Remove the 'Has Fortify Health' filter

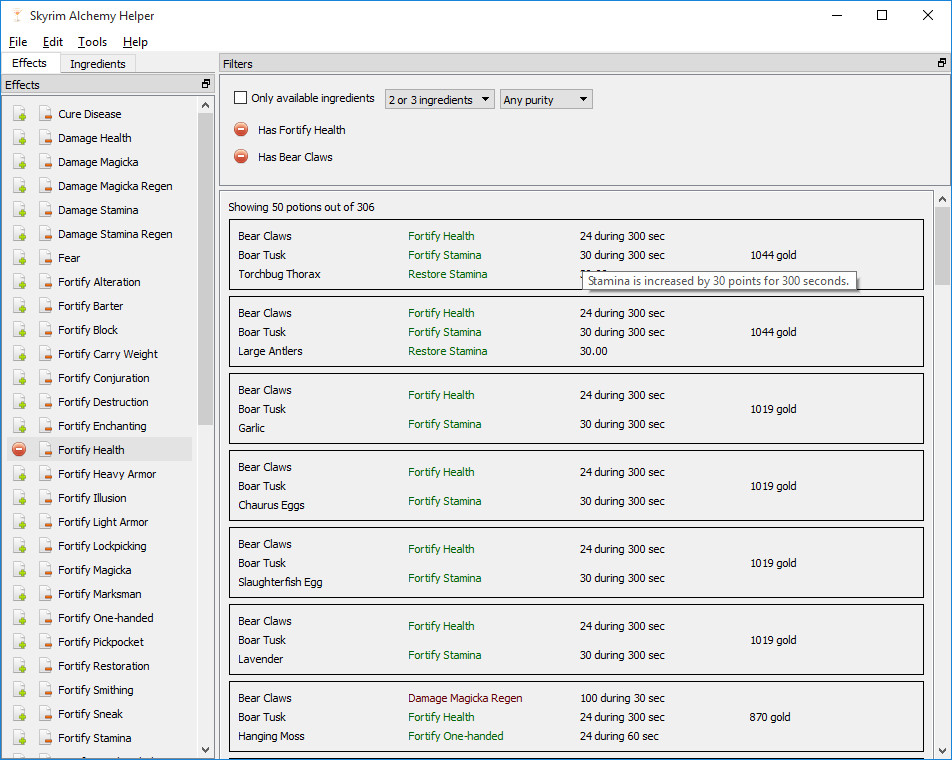(x=241, y=129)
